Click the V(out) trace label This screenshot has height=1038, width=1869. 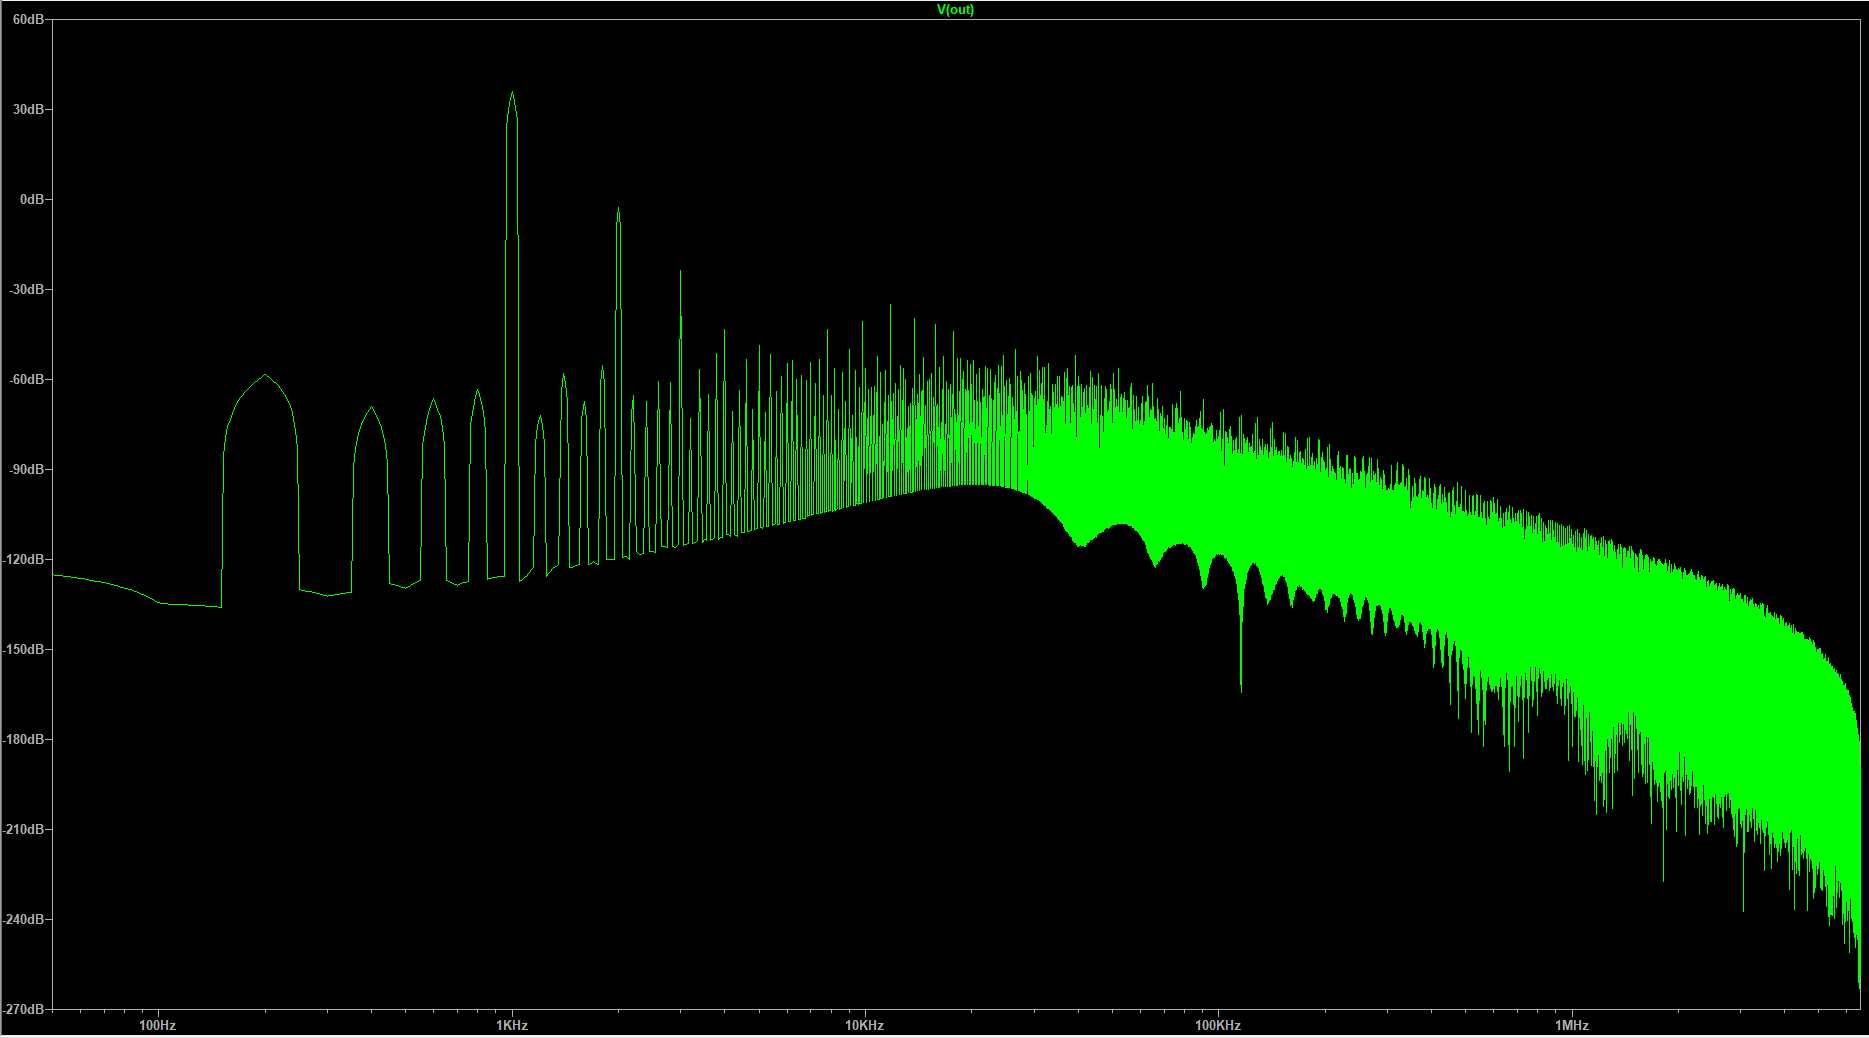pyautogui.click(x=955, y=10)
